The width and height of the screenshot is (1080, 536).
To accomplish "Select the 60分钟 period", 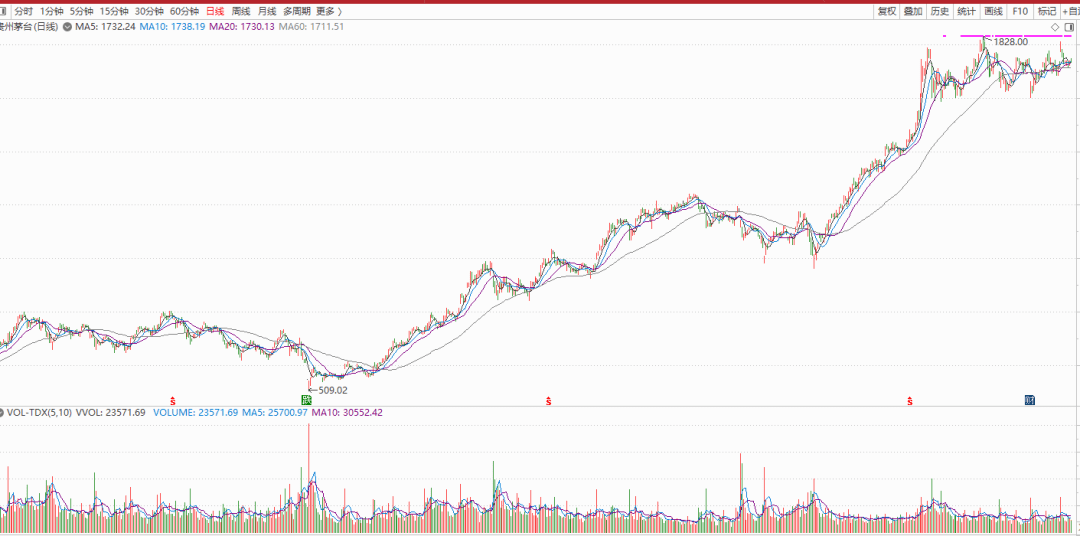I will point(184,12).
